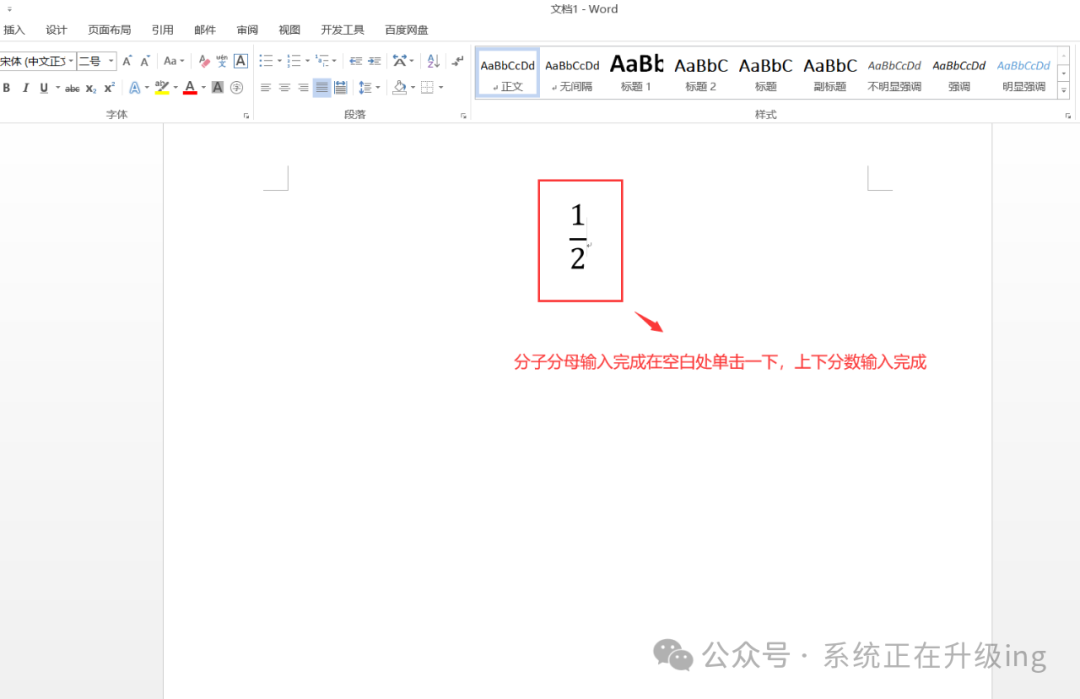Expand bullet library dropdown arrow

point(280,61)
